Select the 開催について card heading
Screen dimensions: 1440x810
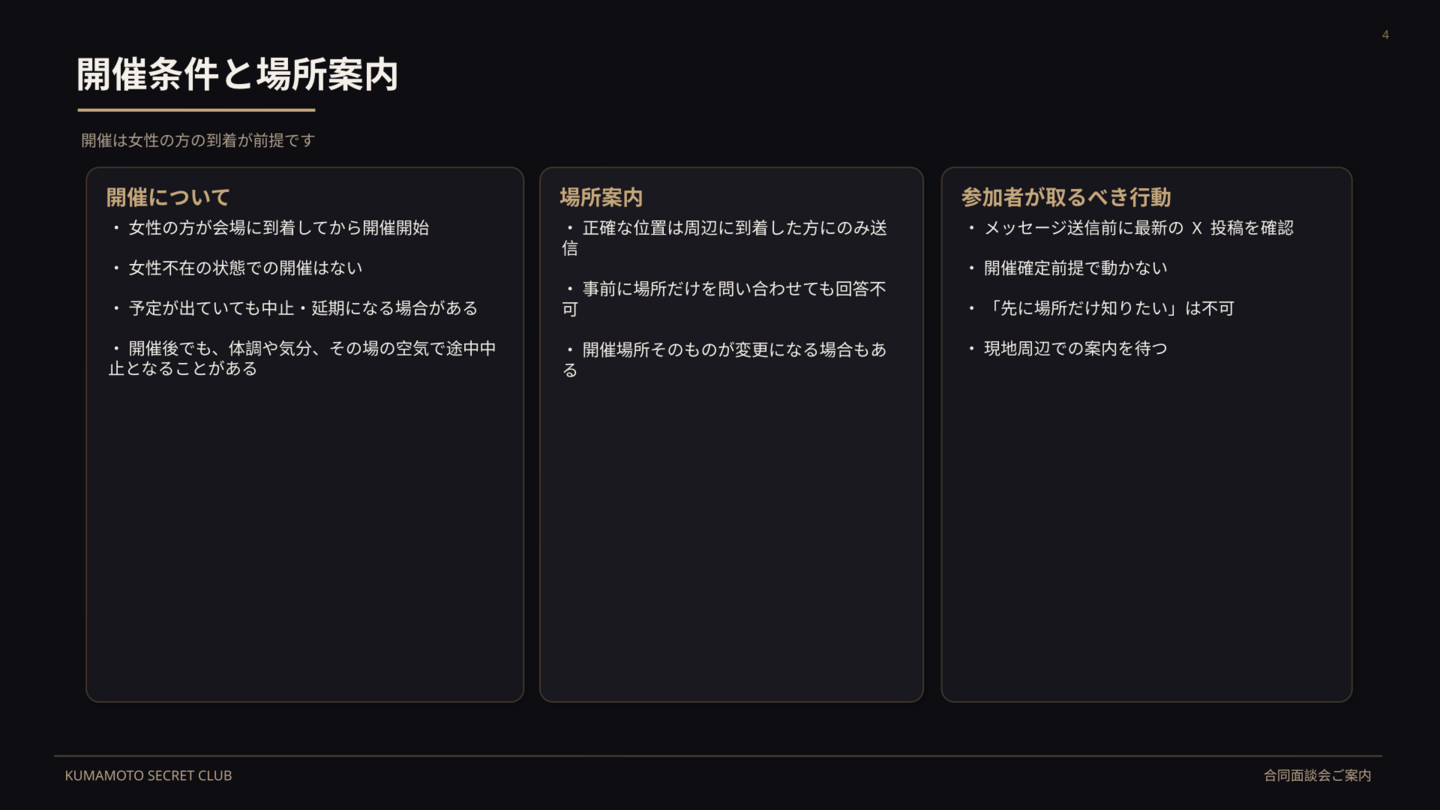coord(168,197)
